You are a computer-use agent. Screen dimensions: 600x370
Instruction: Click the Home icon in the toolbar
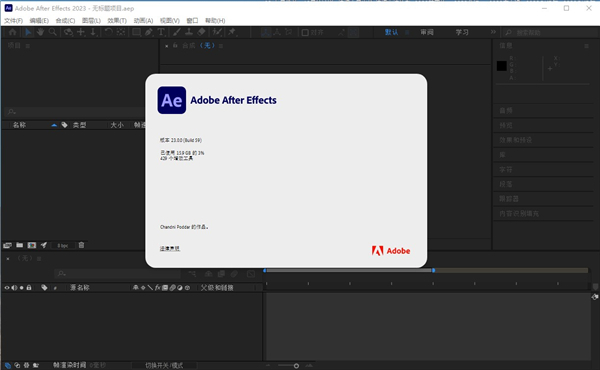[13, 32]
